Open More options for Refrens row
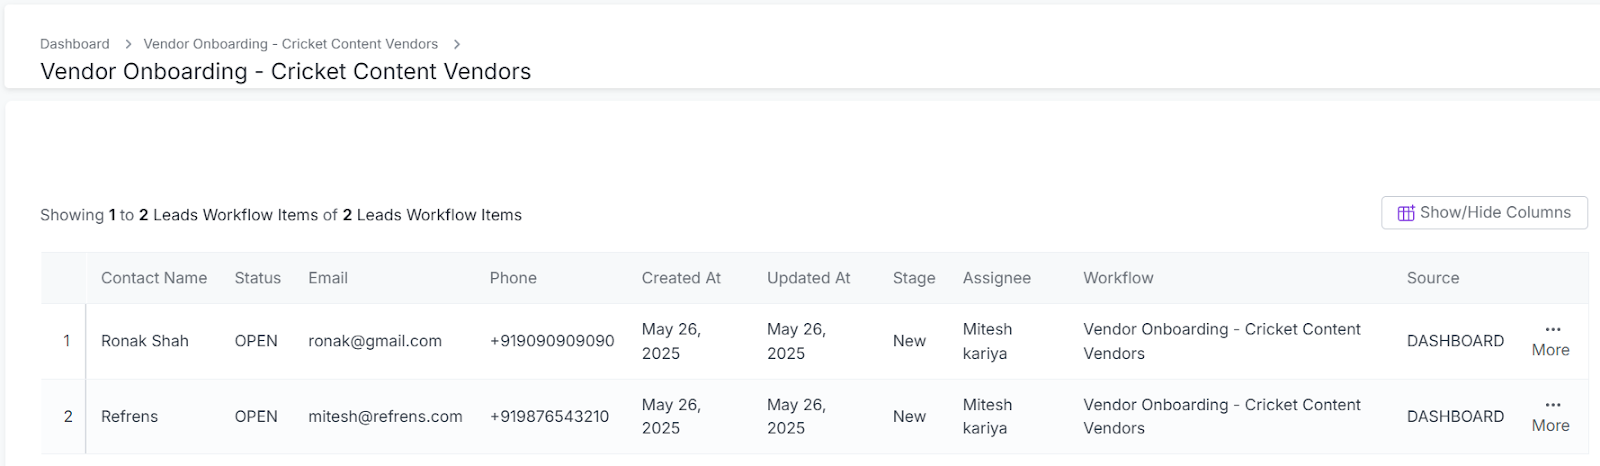Screen dimensions: 1600x466 point(1551,416)
